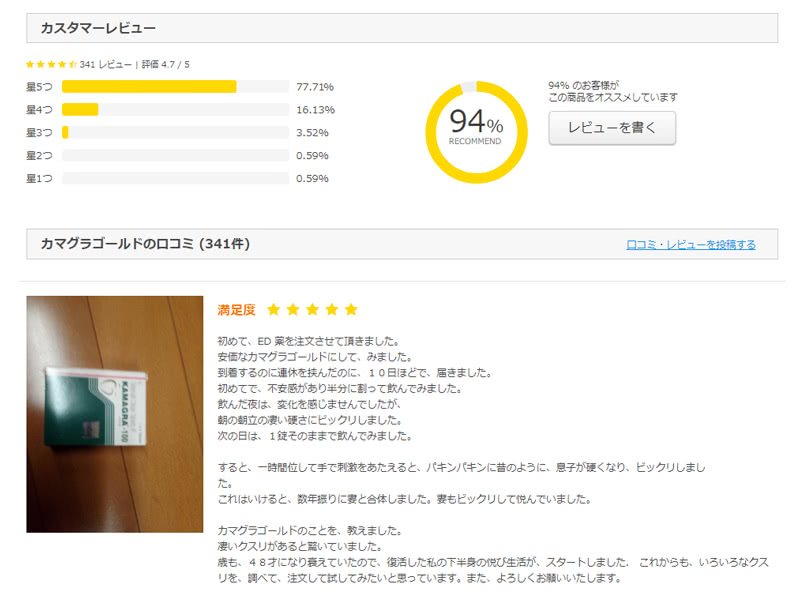800x605 pixels.
Task: Click the fifth star in 満足度 rating
Action: 350,310
